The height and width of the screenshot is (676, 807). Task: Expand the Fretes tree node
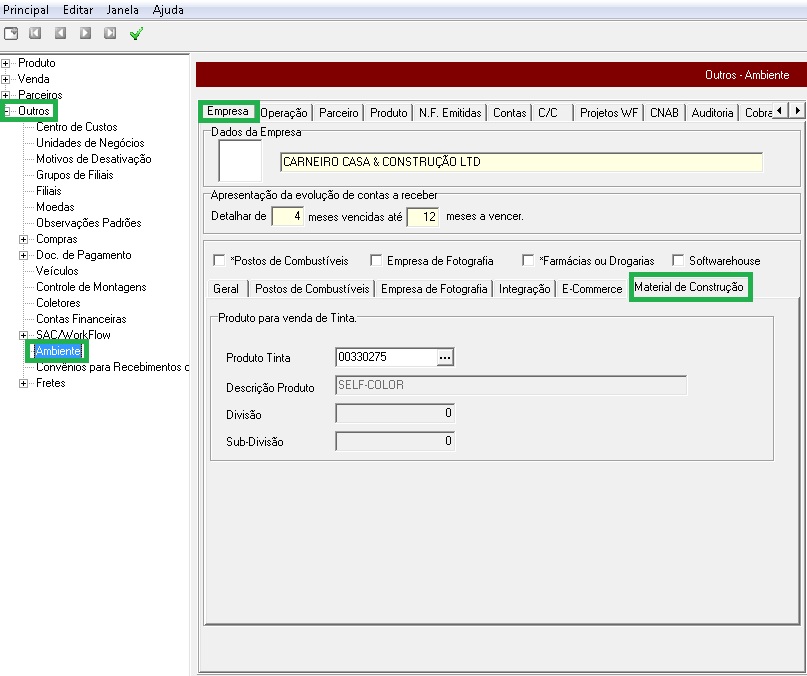[23, 384]
